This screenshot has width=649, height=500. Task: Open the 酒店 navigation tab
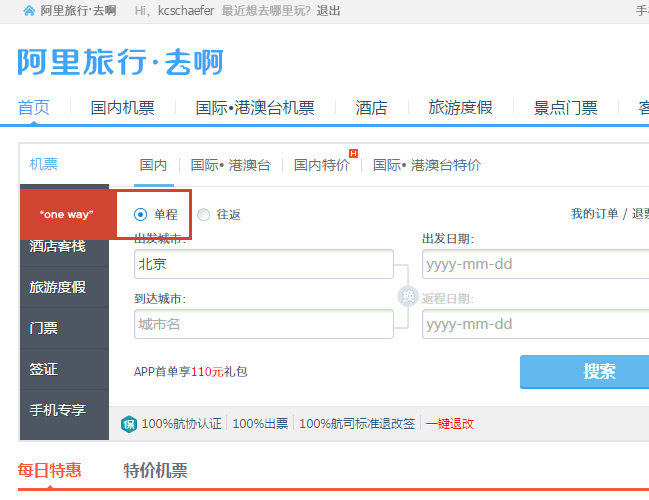pos(371,108)
